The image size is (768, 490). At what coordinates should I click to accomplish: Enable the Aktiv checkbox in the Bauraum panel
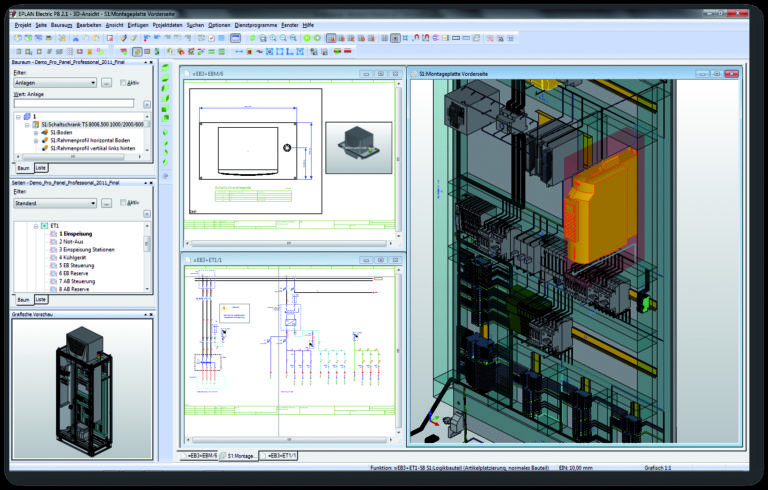123,83
